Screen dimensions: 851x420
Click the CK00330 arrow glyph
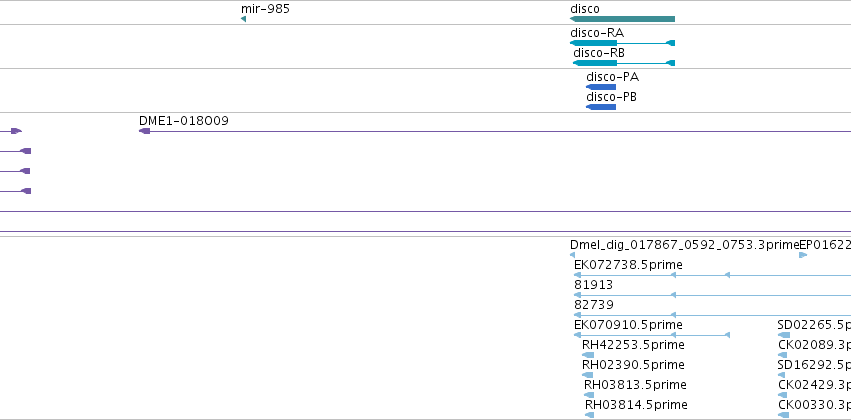click(784, 415)
